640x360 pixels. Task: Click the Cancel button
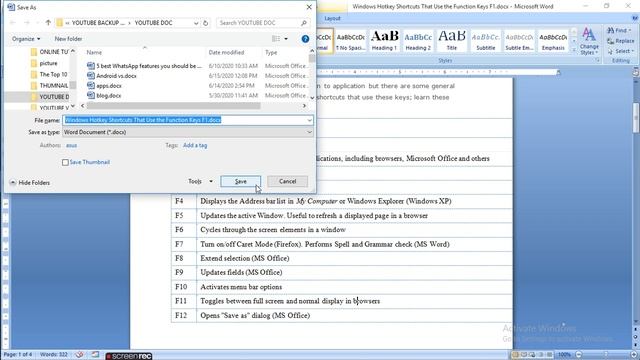coord(287,181)
